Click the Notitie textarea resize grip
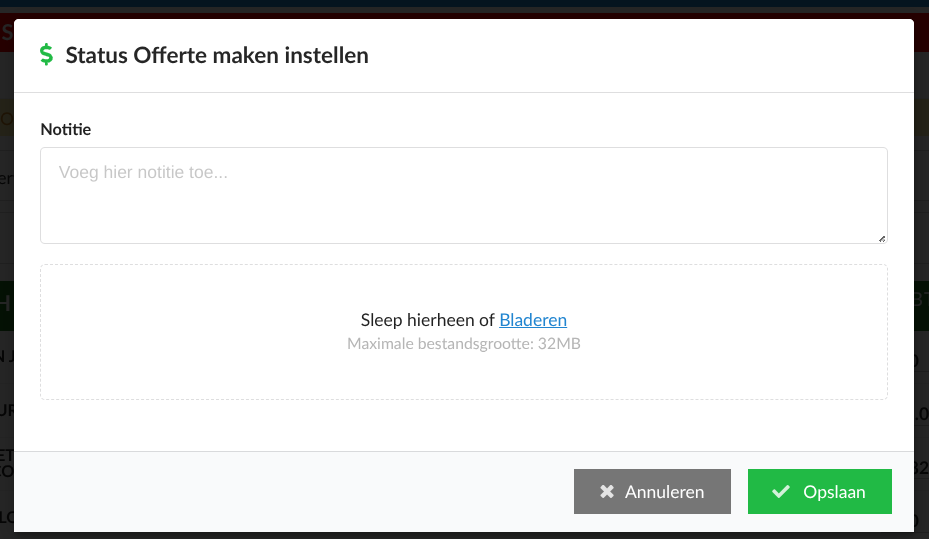The width and height of the screenshot is (929, 539). tap(882, 239)
